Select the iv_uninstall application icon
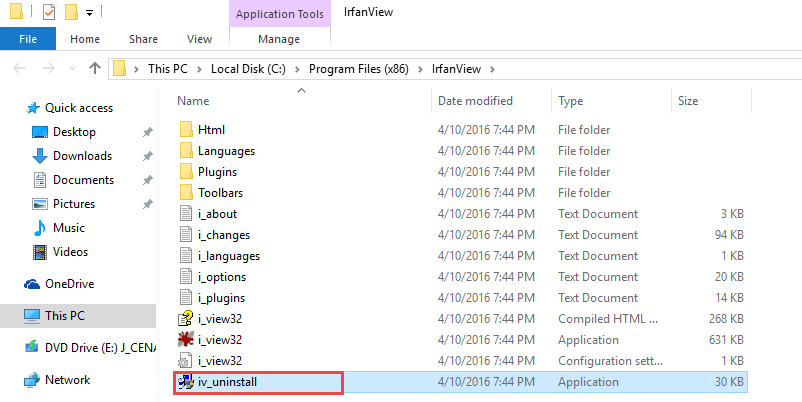The image size is (802, 402). click(x=186, y=382)
